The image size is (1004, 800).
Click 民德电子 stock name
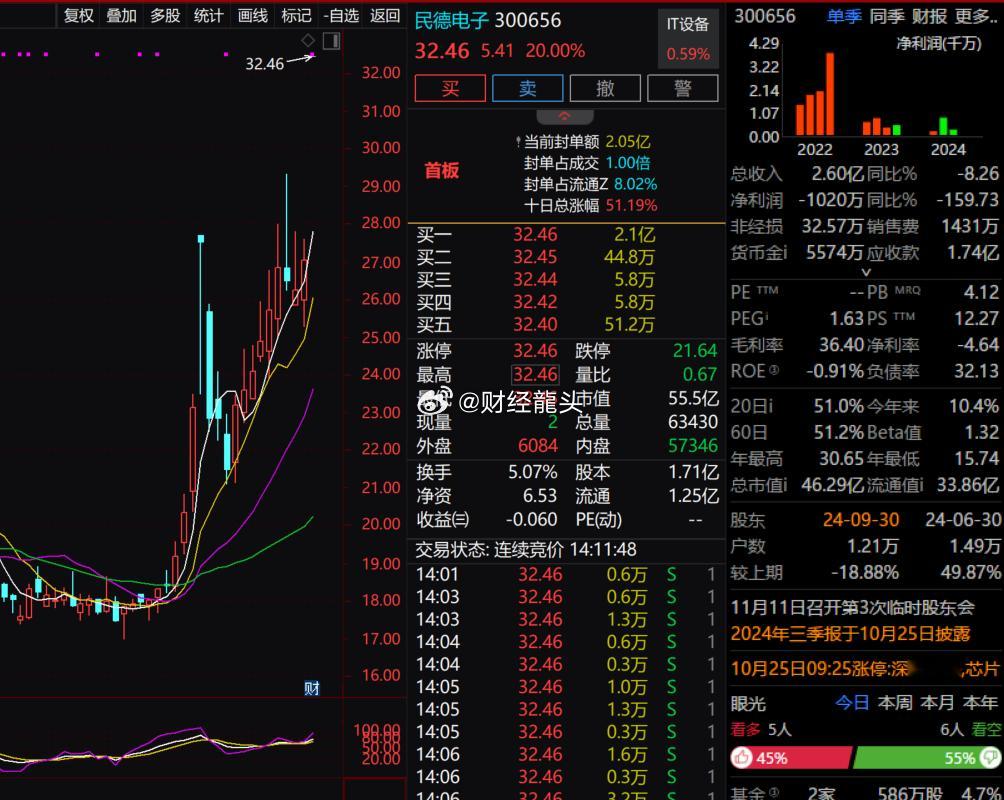[451, 20]
